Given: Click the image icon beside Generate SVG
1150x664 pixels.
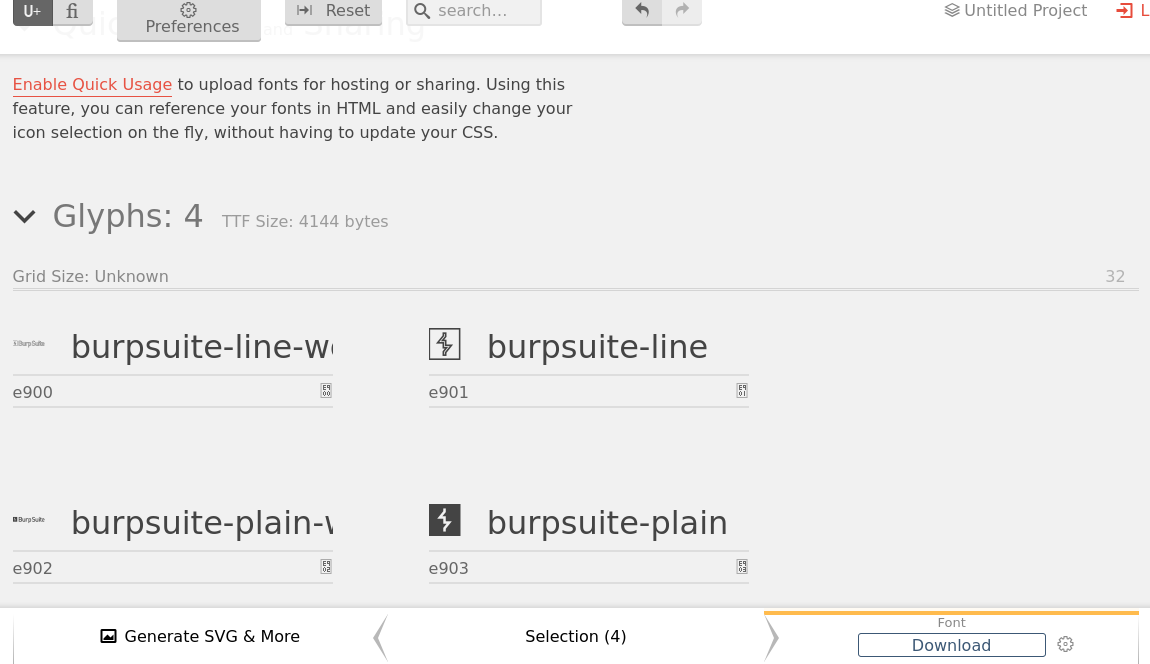Looking at the screenshot, I should 109,636.
